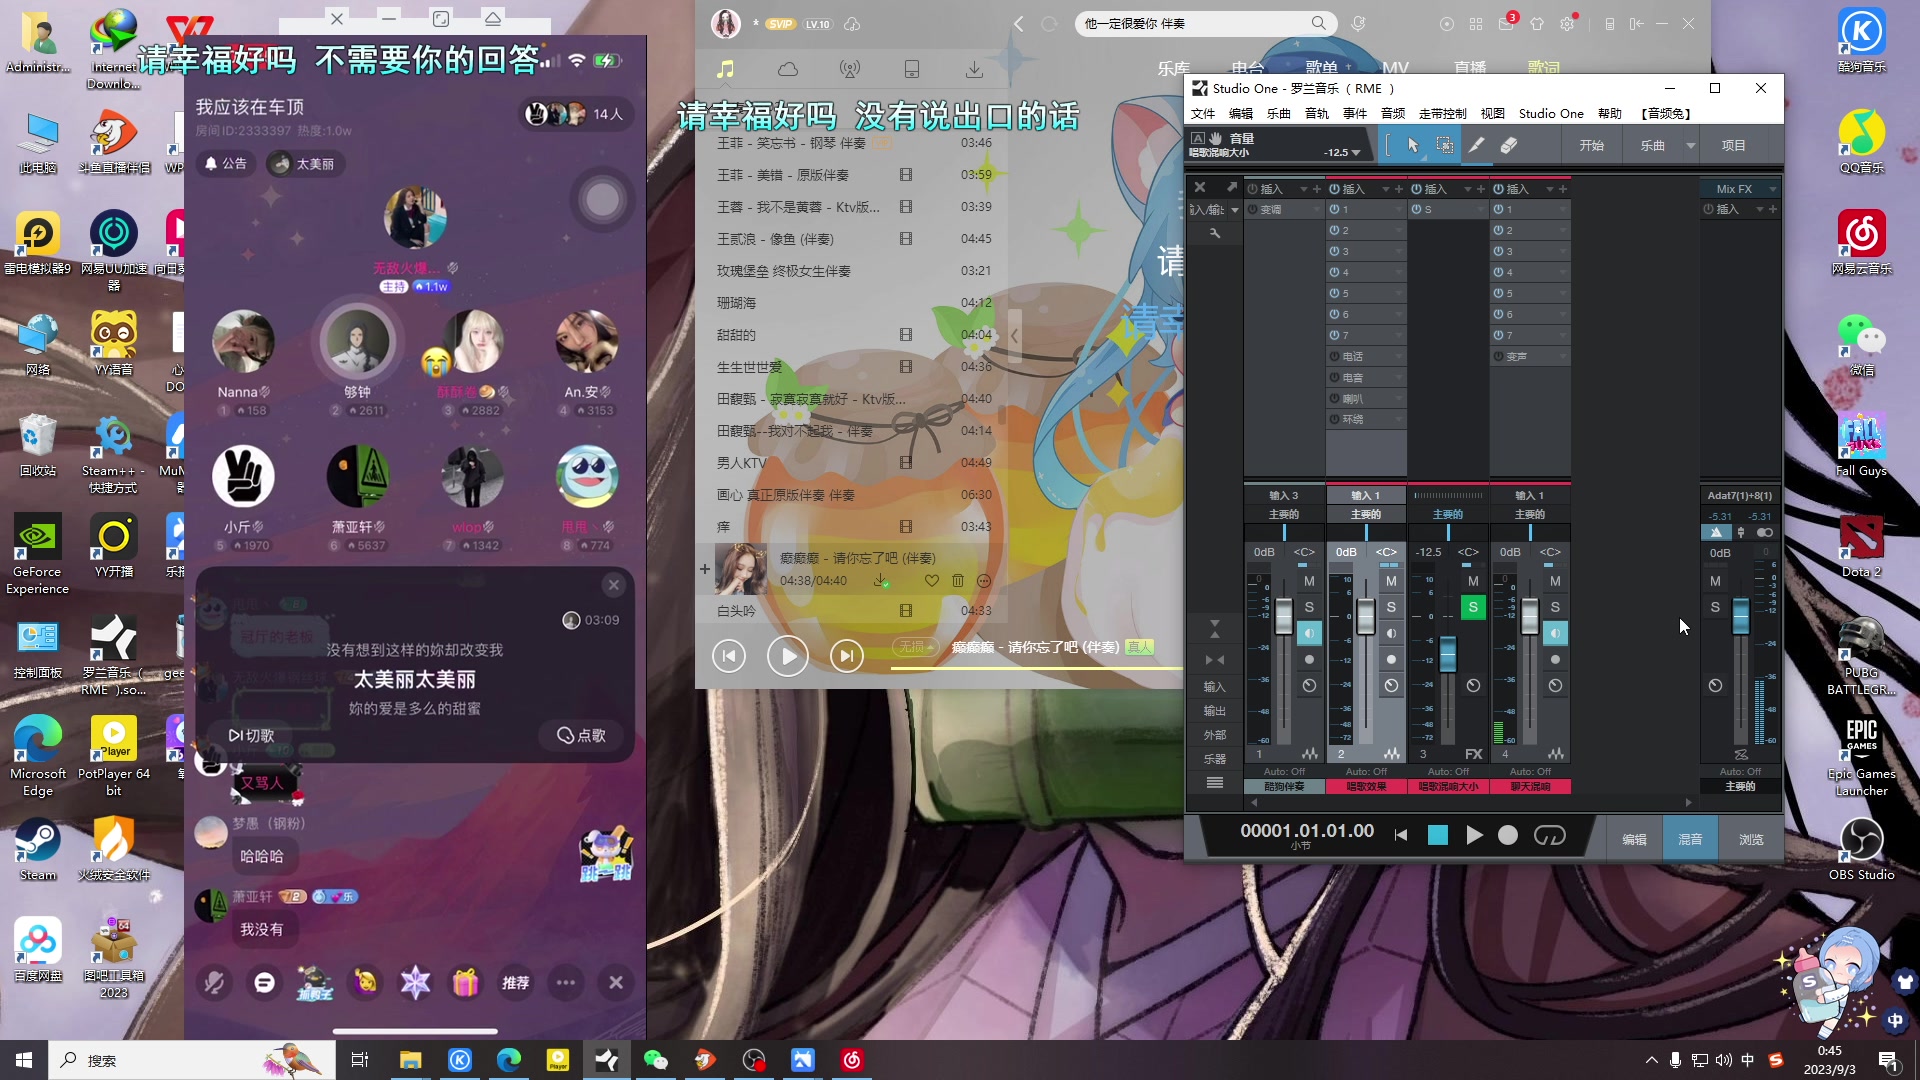Select 输入 3 input of 酷狗伴奏 channel
Screen dimensions: 1920x1080
1284,495
